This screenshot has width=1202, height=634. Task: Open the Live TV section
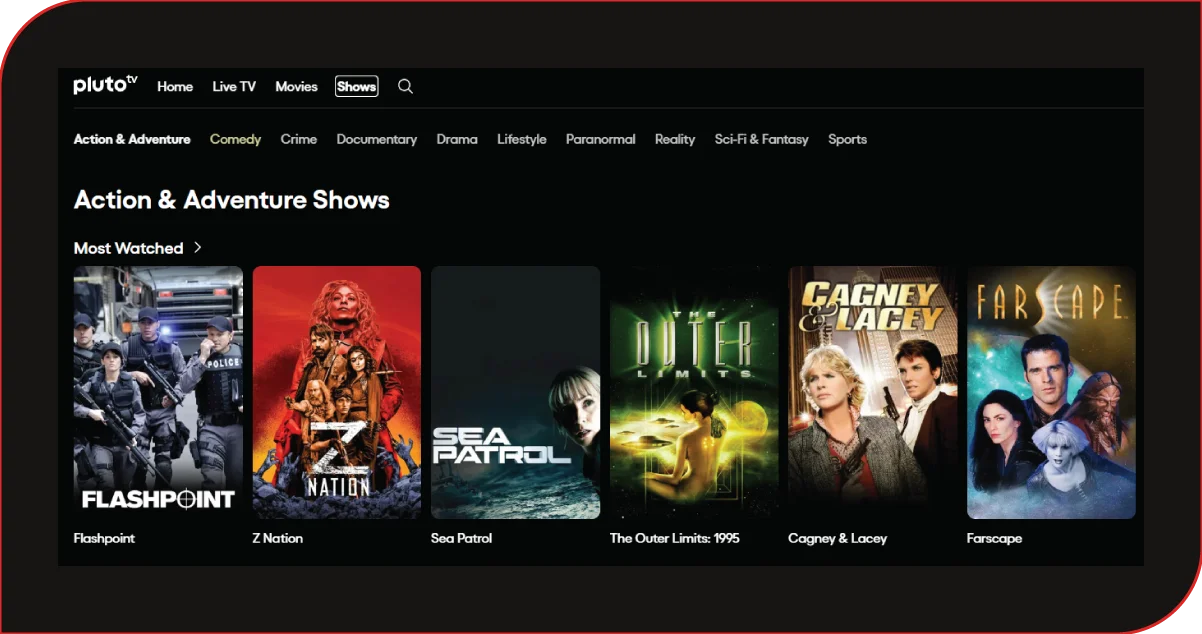pyautogui.click(x=234, y=87)
